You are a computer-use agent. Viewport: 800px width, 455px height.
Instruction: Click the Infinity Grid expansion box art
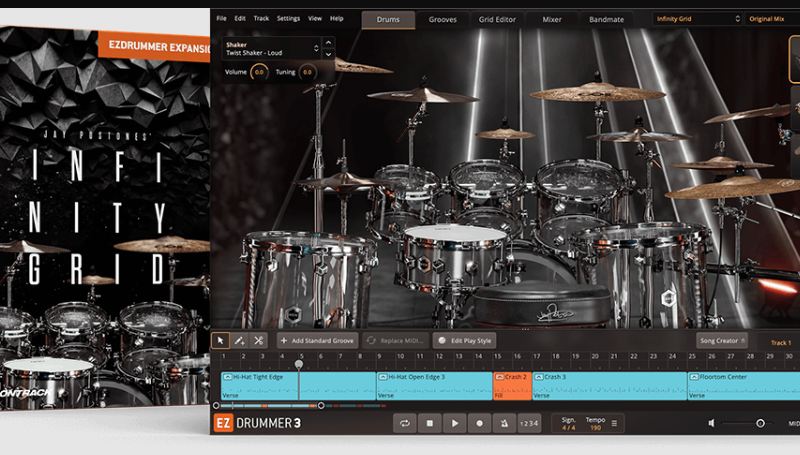105,217
